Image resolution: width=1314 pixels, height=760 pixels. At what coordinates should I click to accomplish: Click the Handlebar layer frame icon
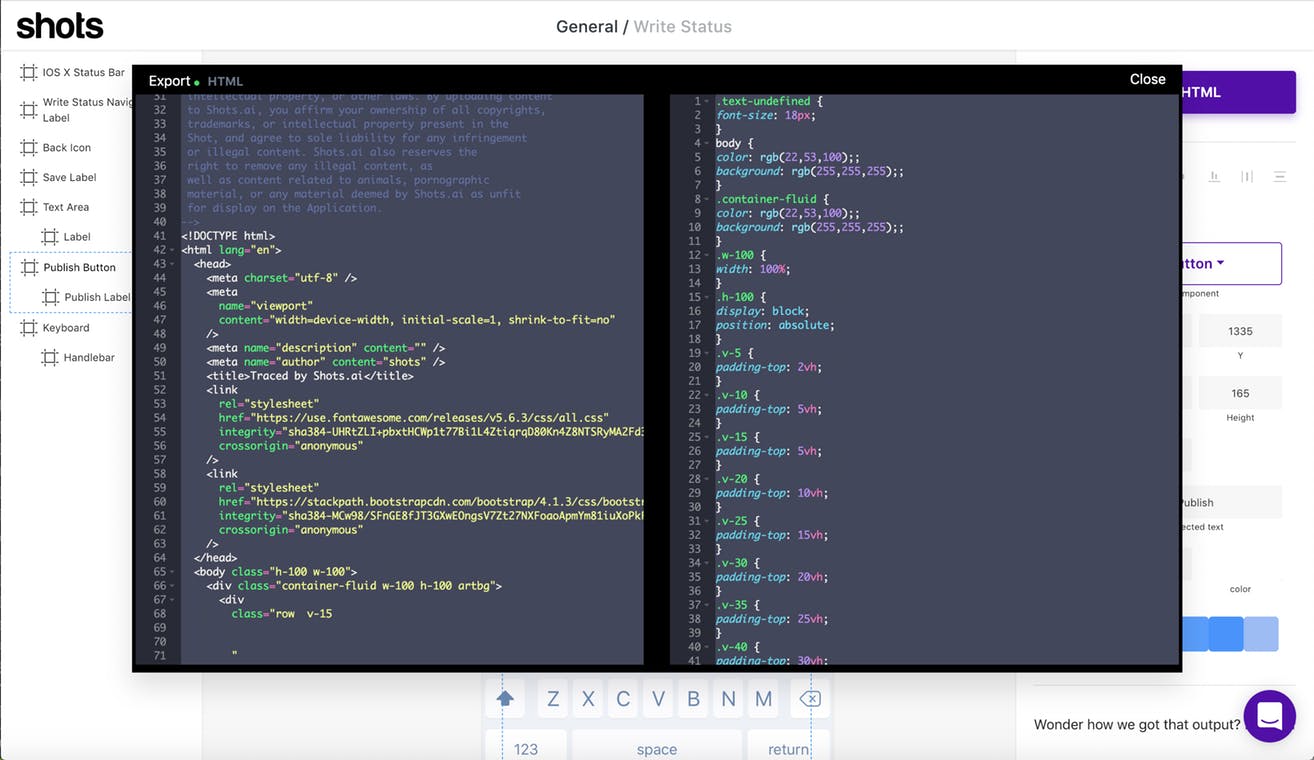50,358
